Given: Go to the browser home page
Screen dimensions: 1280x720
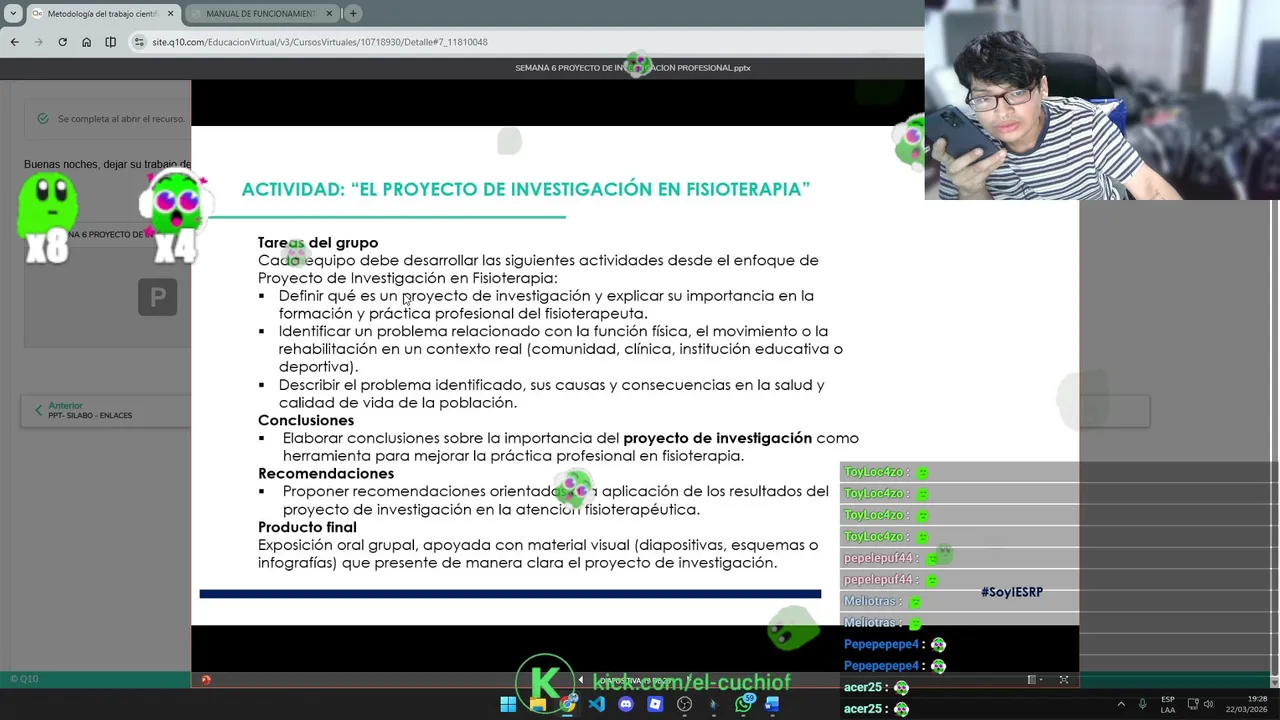Looking at the screenshot, I should pos(86,42).
